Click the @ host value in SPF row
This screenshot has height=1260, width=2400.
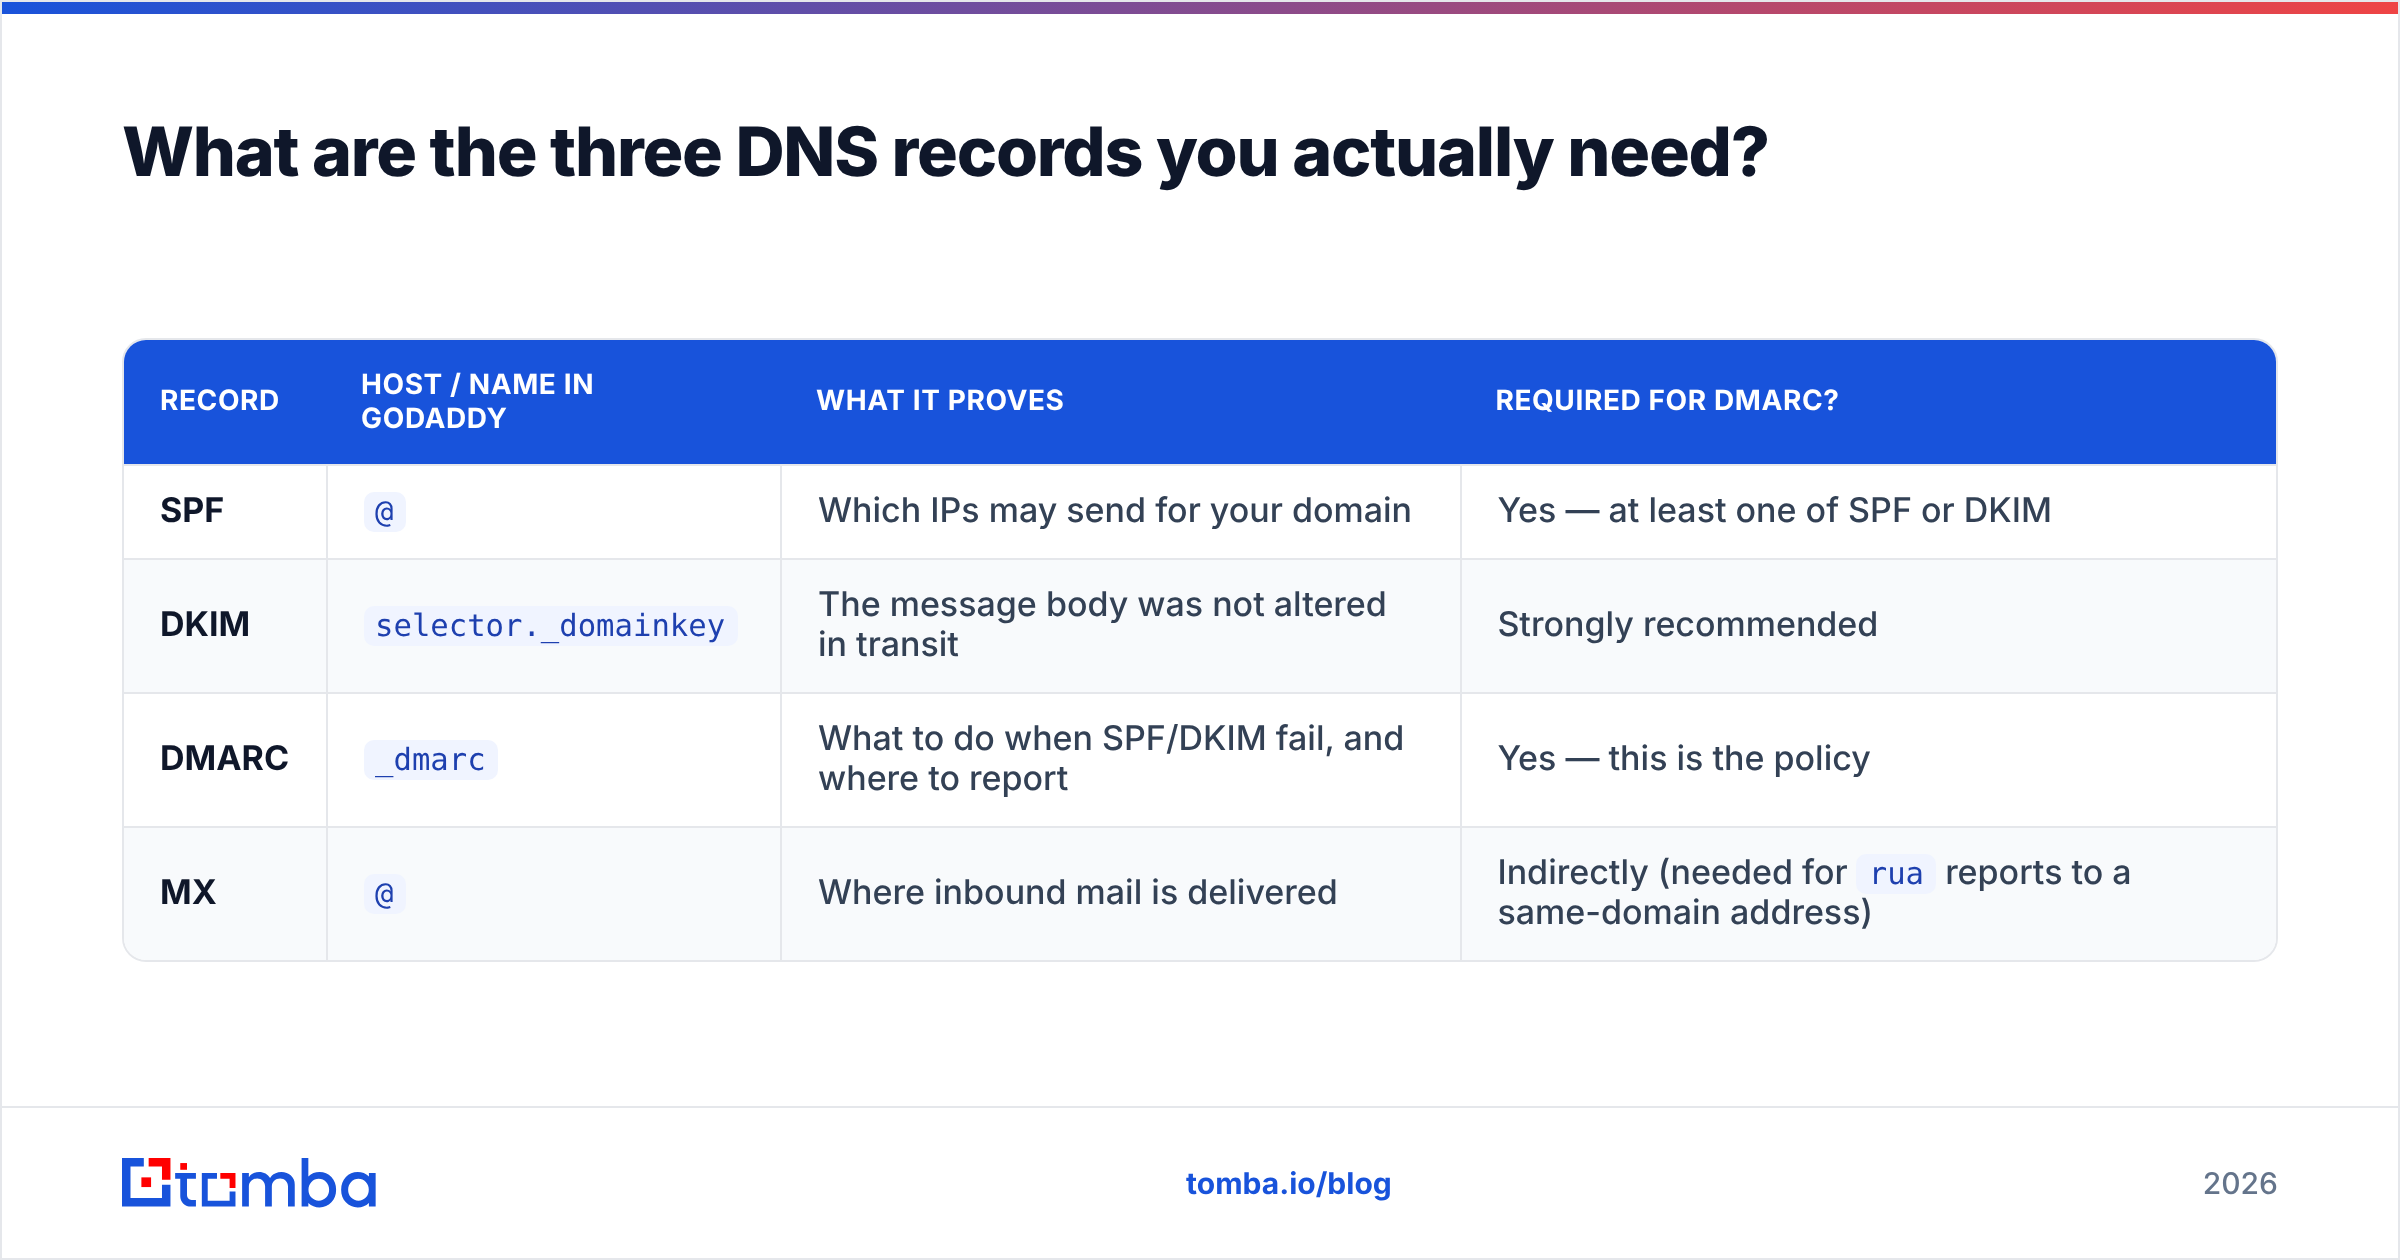click(x=384, y=512)
